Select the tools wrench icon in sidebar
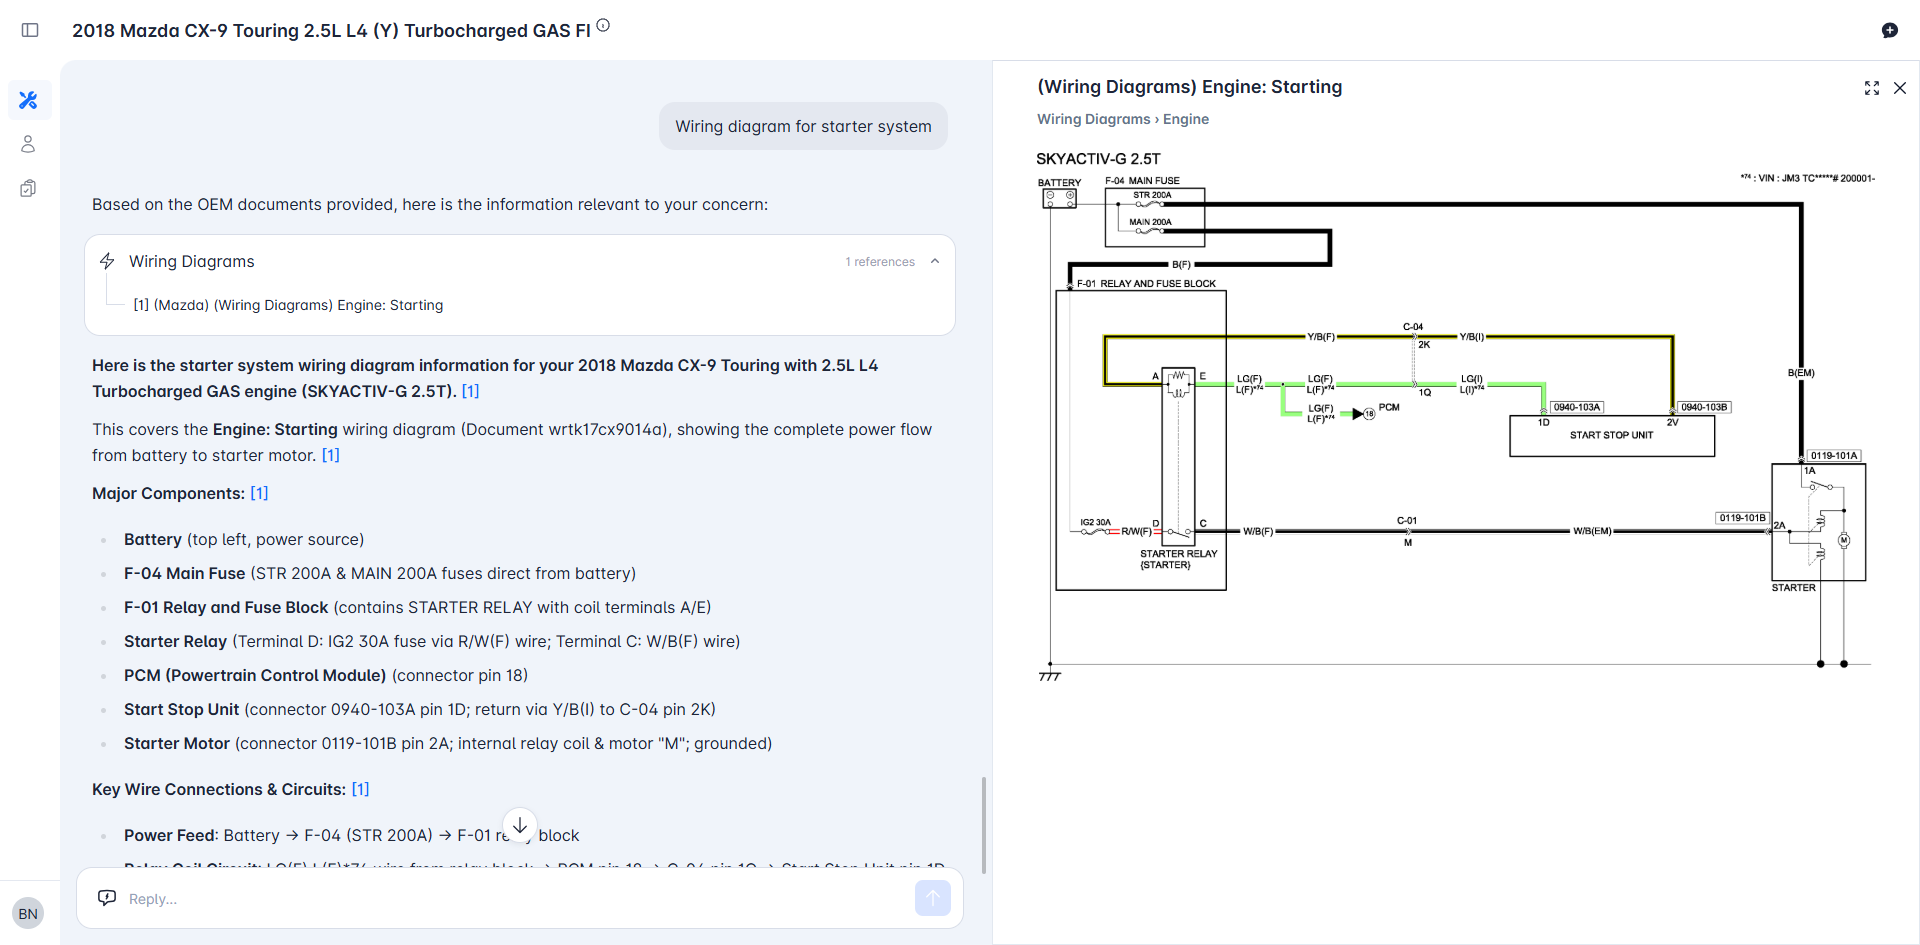1920x945 pixels. (x=28, y=100)
